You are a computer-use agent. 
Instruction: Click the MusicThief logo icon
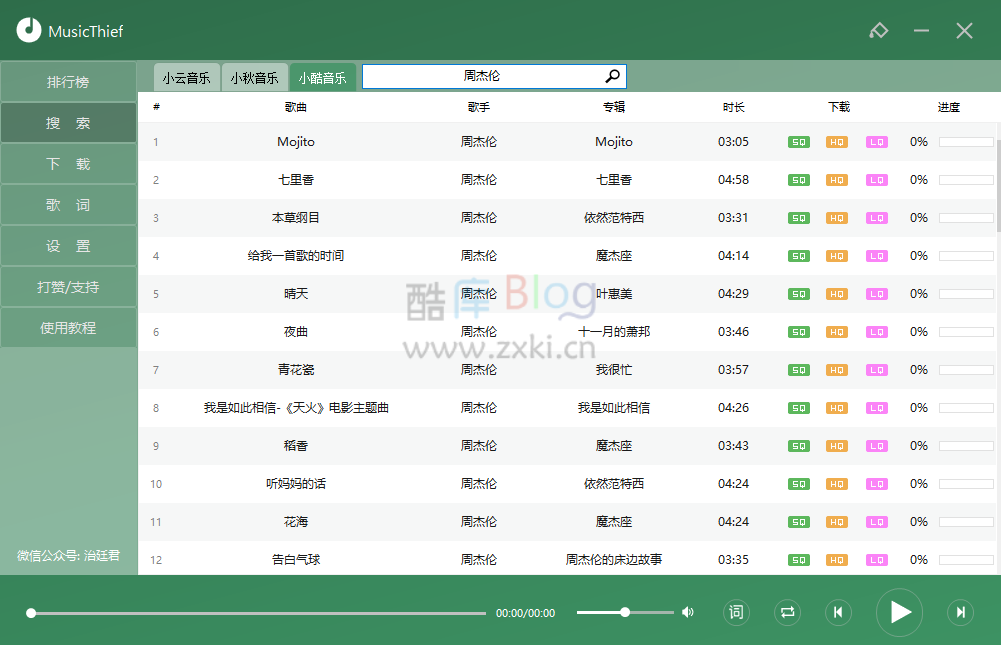point(29,30)
